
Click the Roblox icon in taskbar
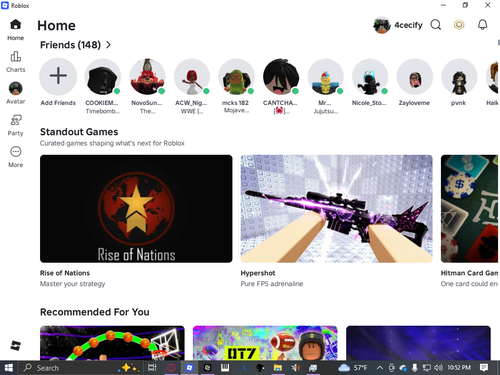(x=189, y=368)
